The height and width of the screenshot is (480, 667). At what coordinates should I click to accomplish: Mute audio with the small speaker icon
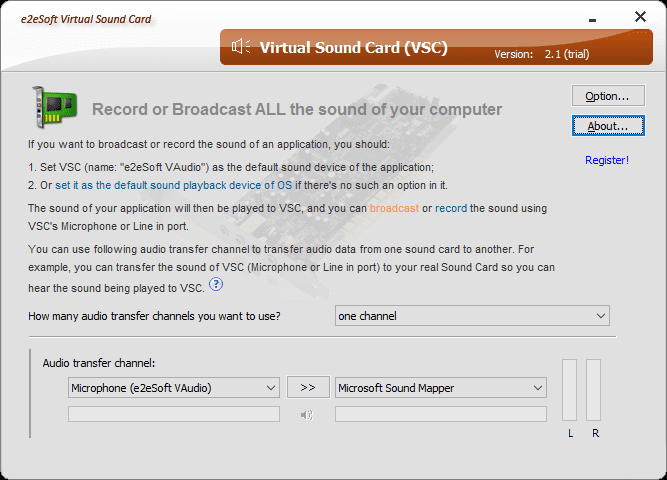tap(307, 415)
